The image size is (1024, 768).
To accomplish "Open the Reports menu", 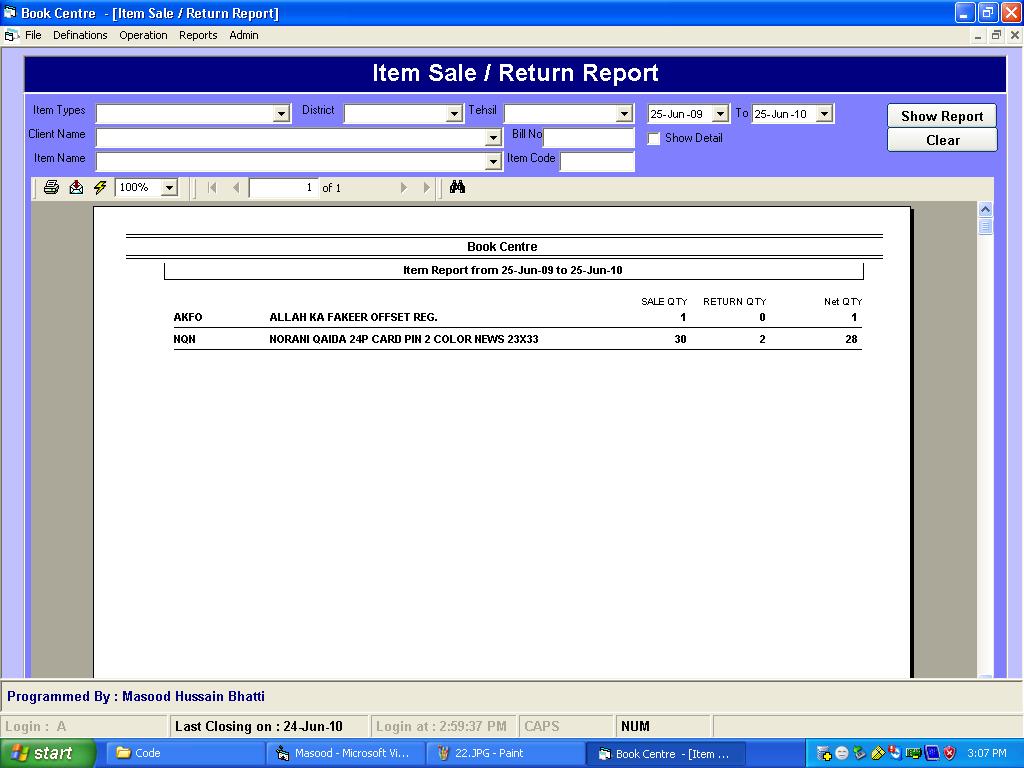I will [198, 35].
